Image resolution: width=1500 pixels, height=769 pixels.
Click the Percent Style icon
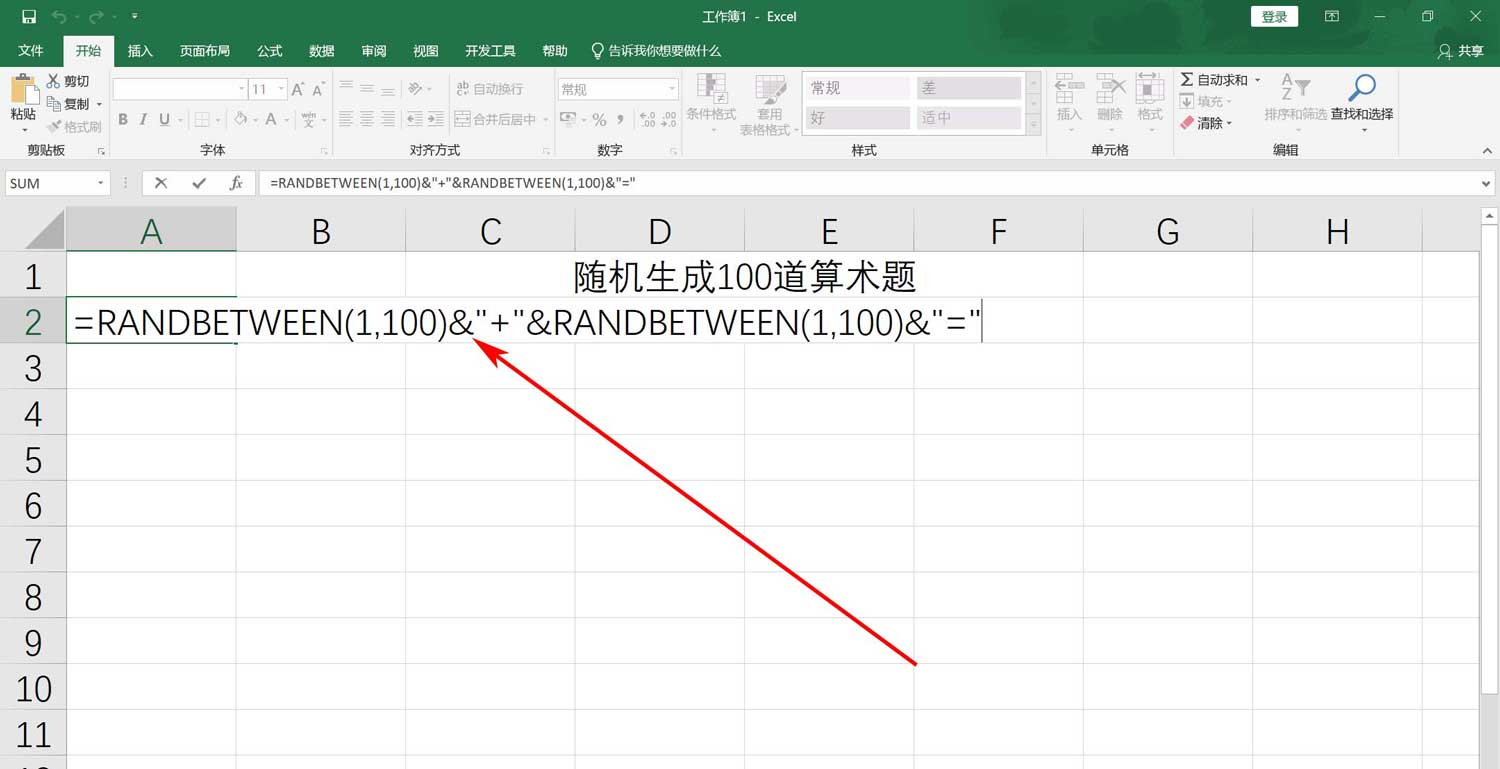point(600,119)
